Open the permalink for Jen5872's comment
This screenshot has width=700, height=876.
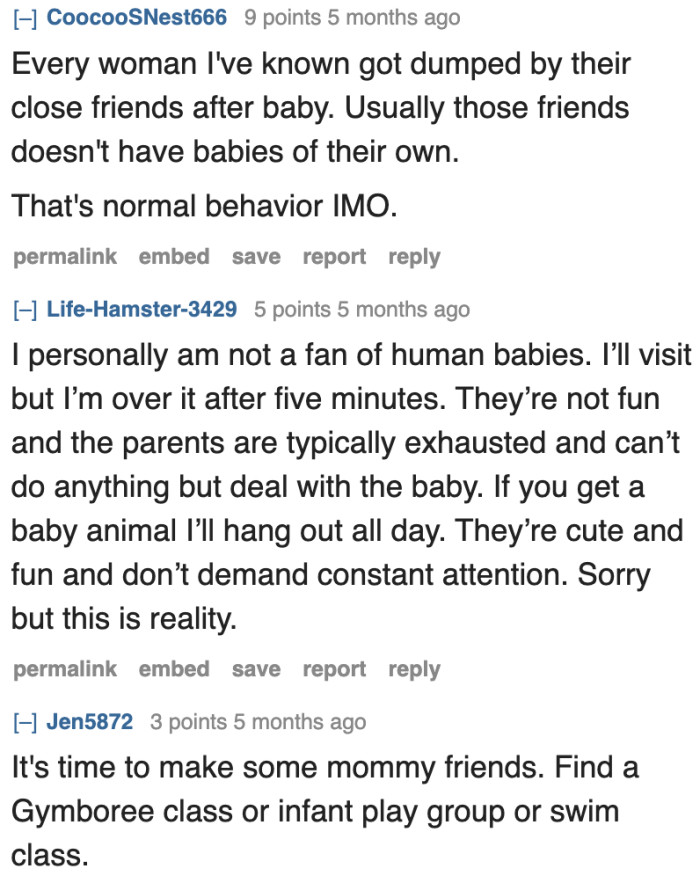coord(63,872)
